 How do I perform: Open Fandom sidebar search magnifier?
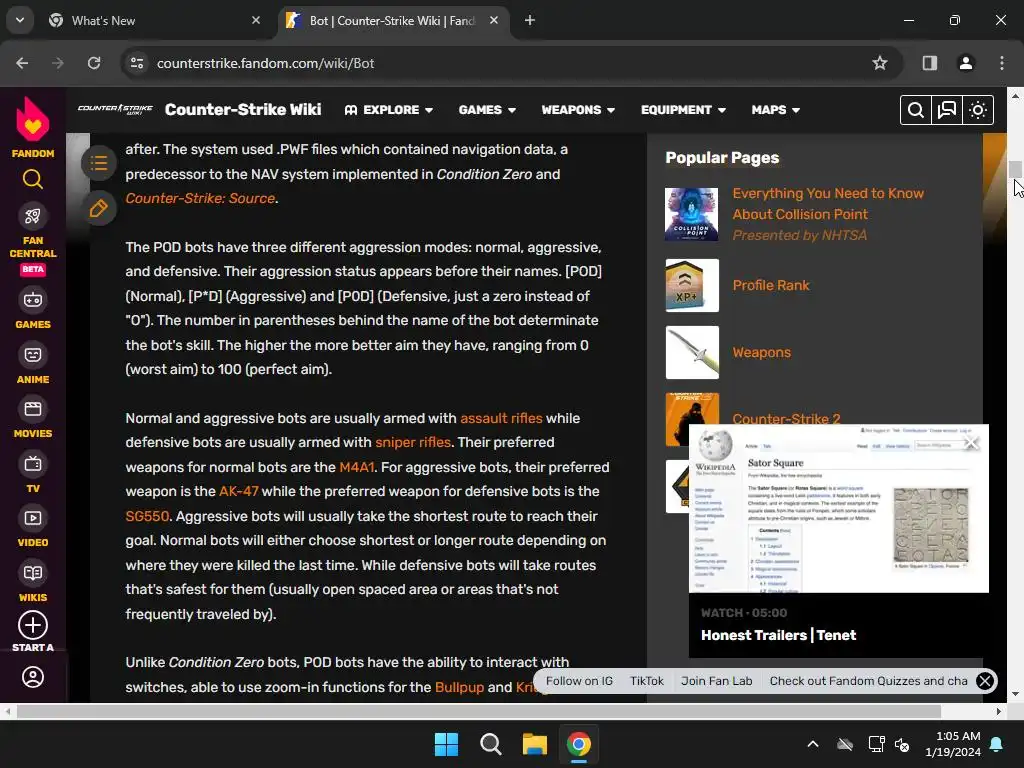(33, 179)
